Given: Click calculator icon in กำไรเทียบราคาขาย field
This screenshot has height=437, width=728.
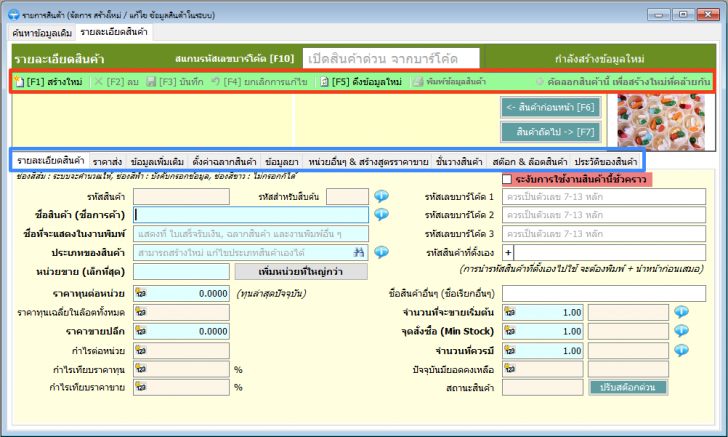Looking at the screenshot, I should pyautogui.click(x=141, y=387).
